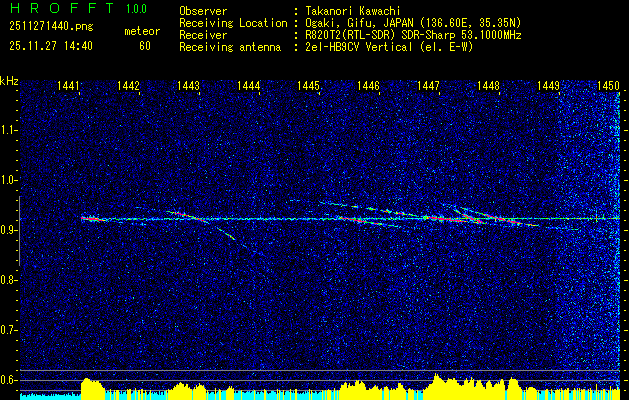Click the 0.9 kHz frequency label
The width and height of the screenshot is (629, 400).
pos(10,230)
